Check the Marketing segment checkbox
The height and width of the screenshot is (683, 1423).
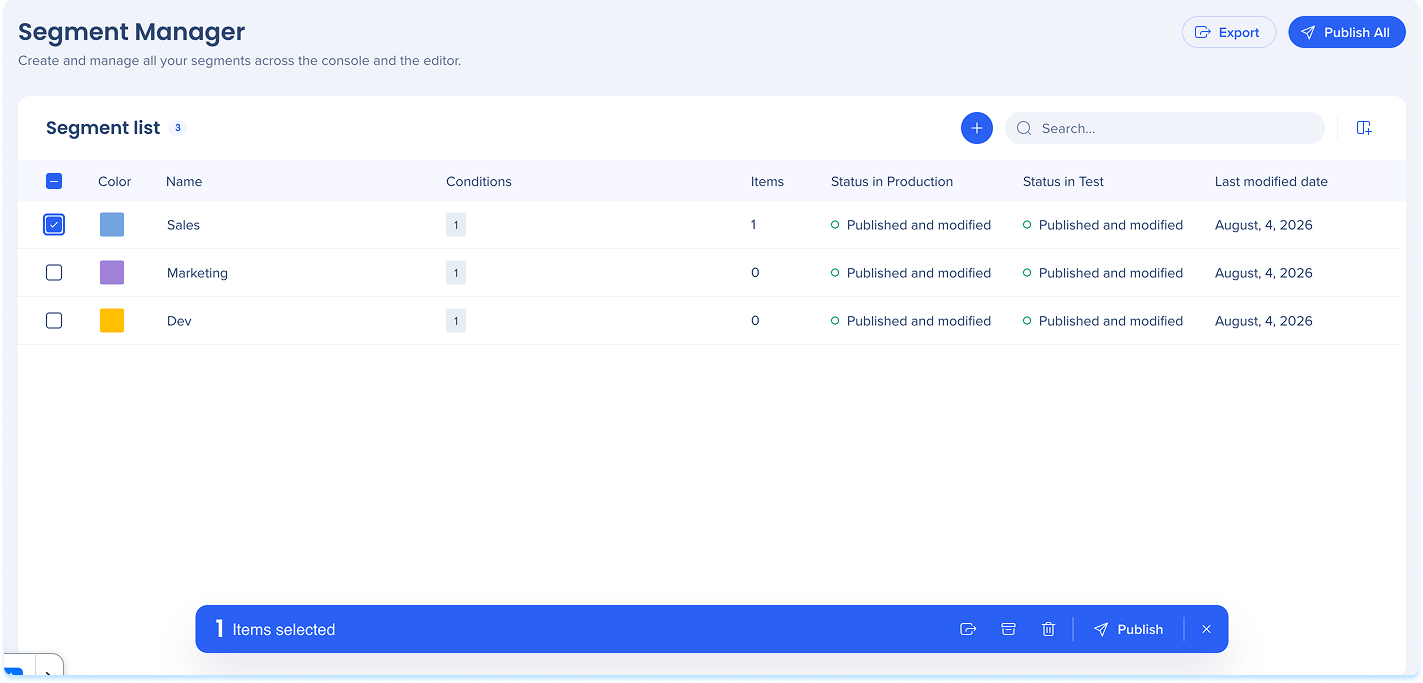pos(54,273)
